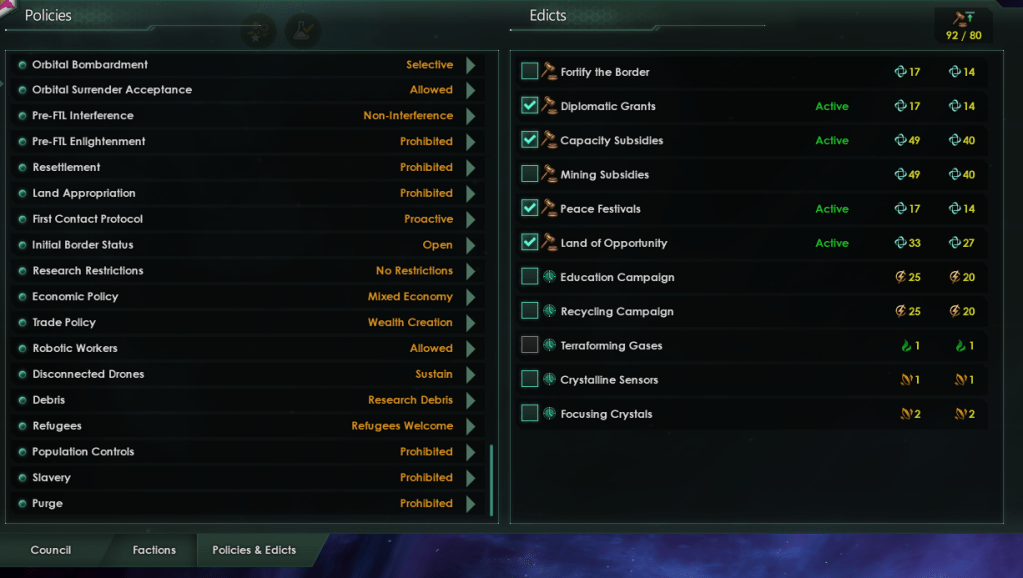Click the Land of Opportunity edict name

click(613, 243)
